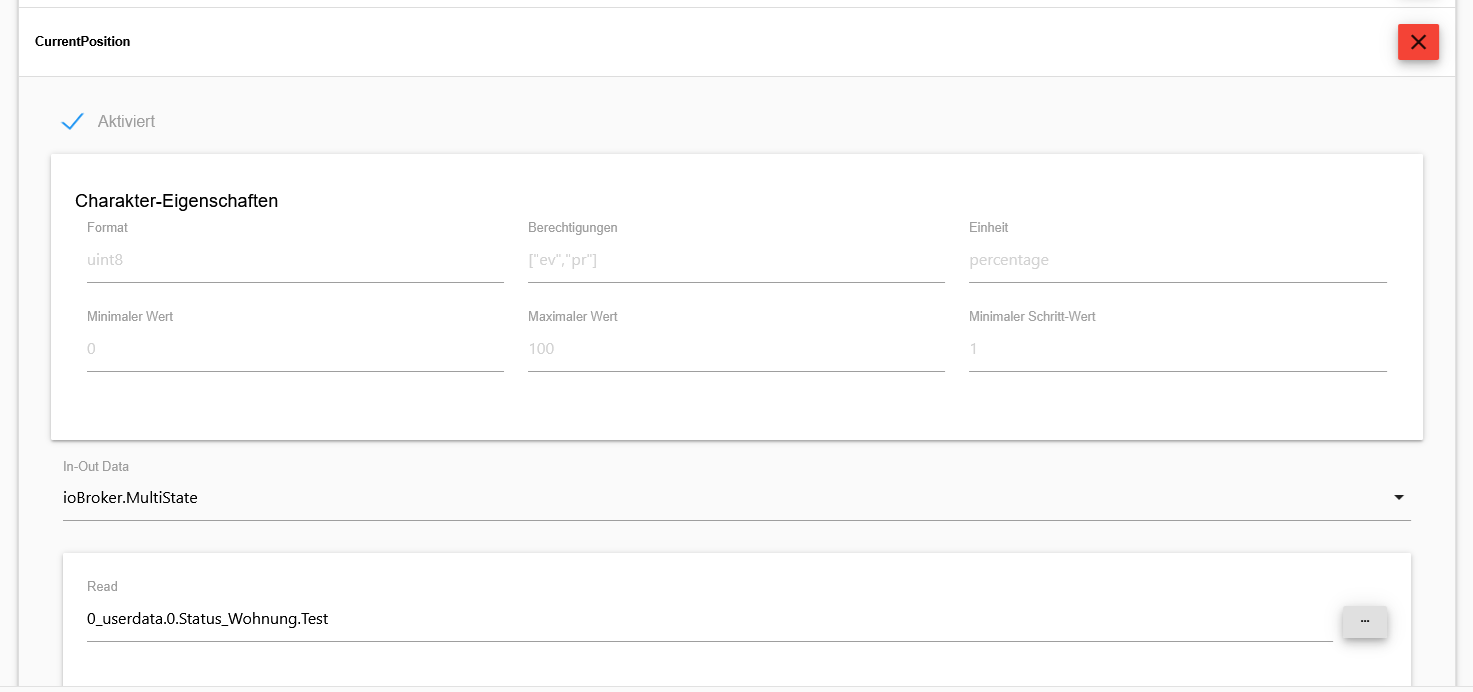Click the CurrentPosition header title
This screenshot has width=1473, height=692.
82,41
